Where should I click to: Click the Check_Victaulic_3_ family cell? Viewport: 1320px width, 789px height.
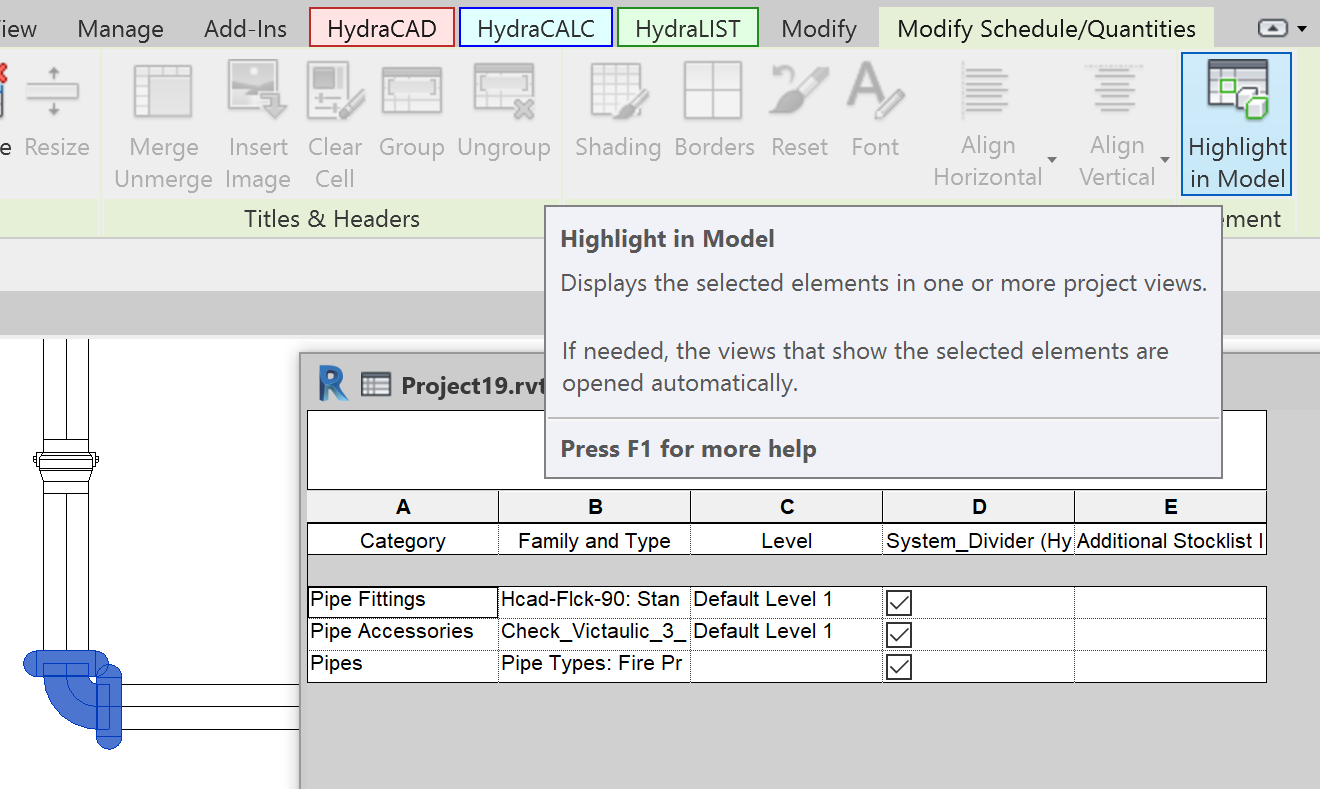(595, 634)
